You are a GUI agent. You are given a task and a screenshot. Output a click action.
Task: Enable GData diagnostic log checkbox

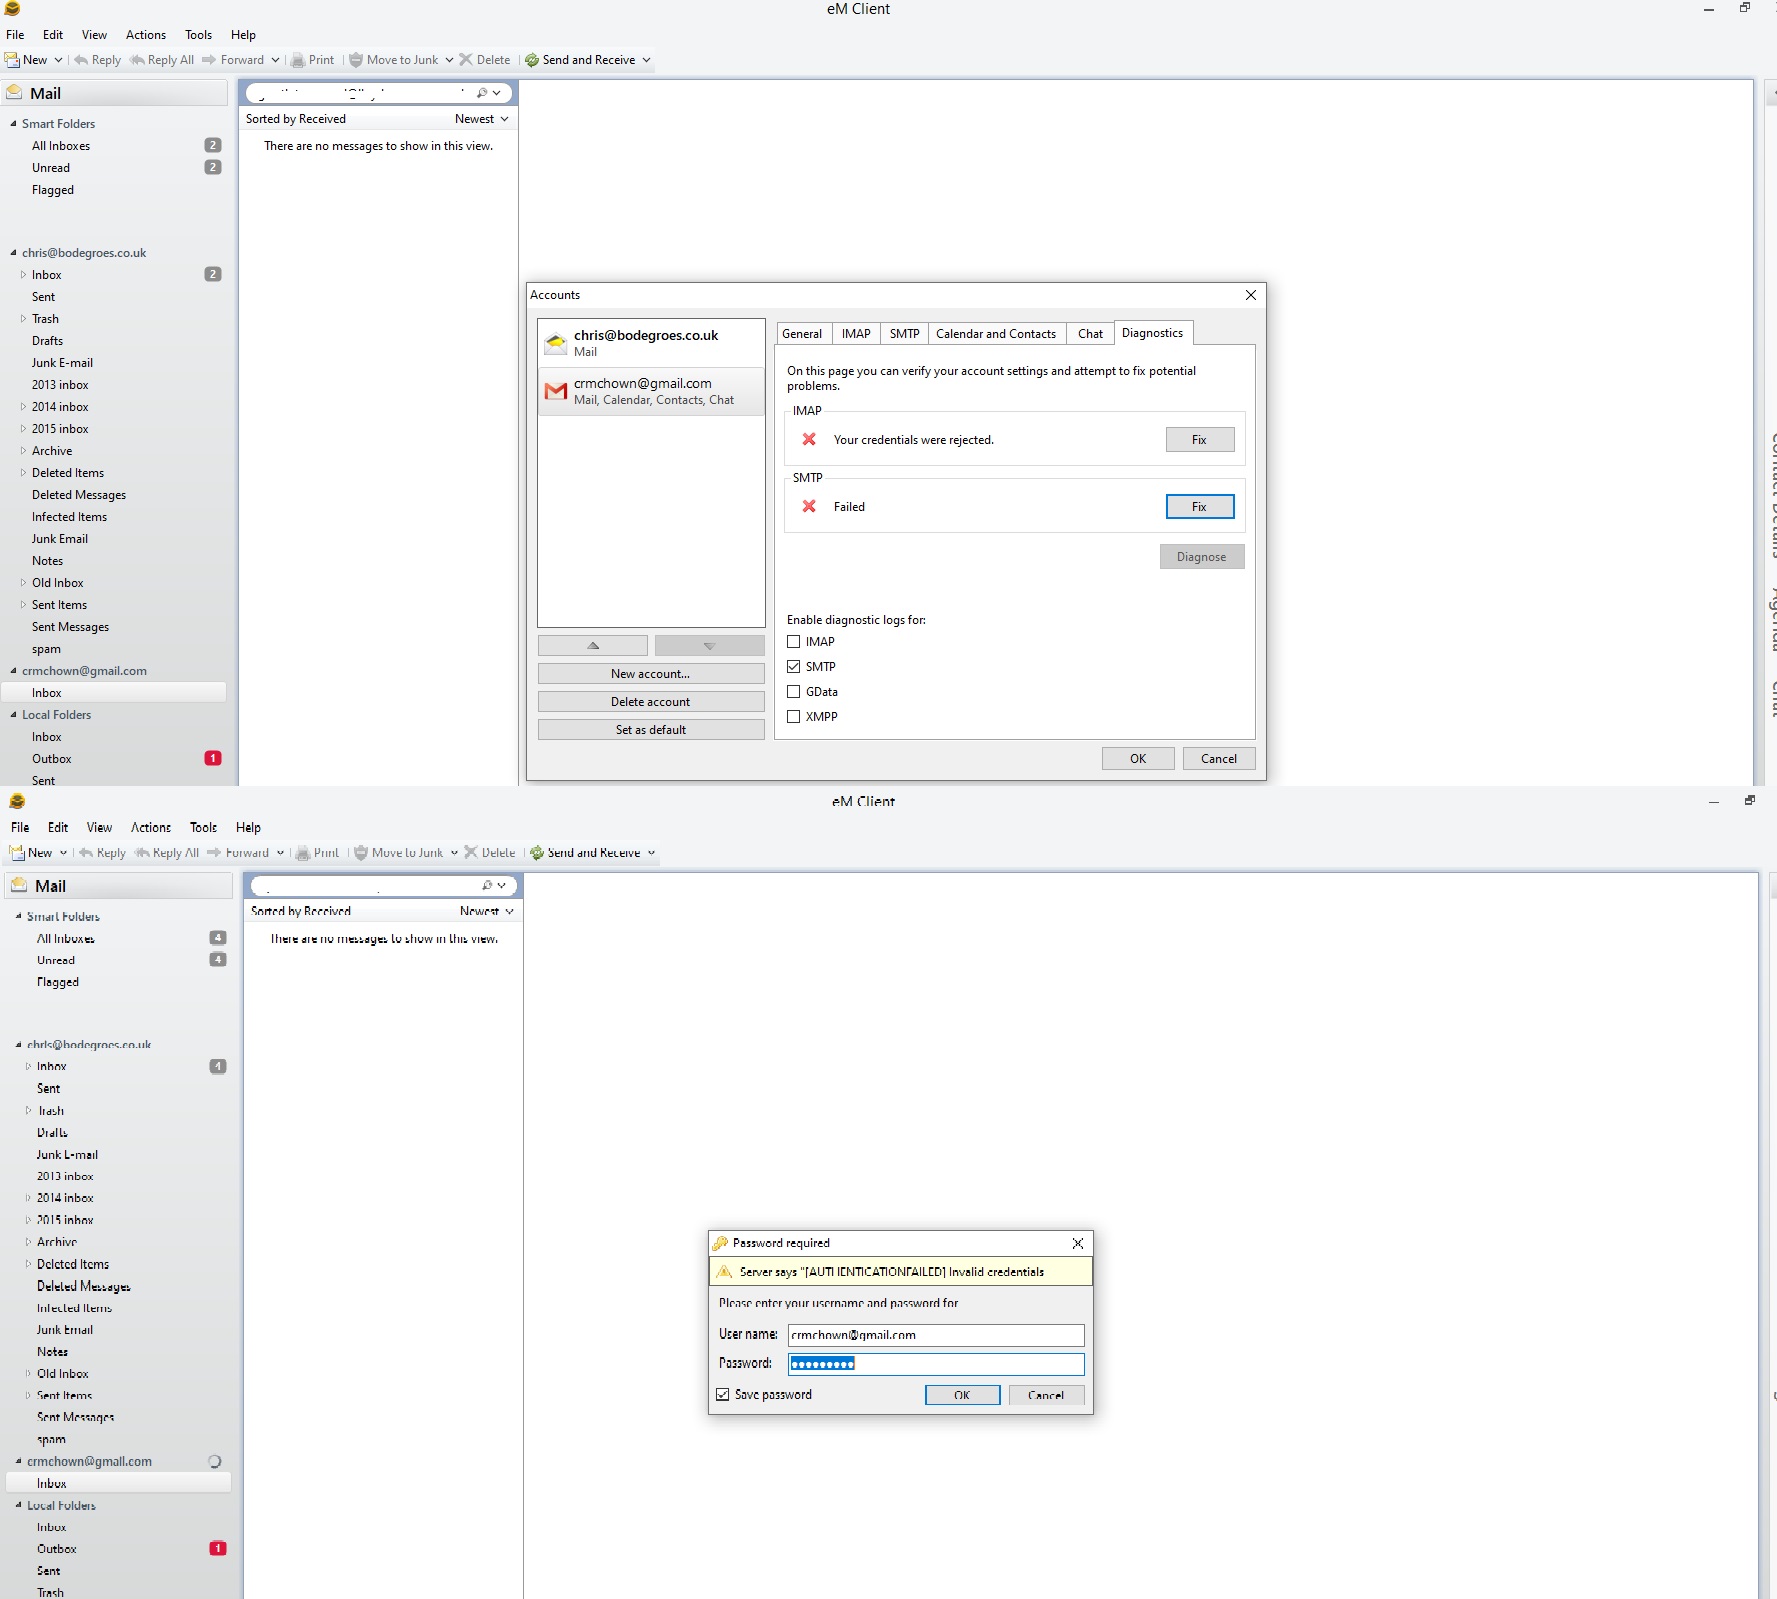coord(794,692)
